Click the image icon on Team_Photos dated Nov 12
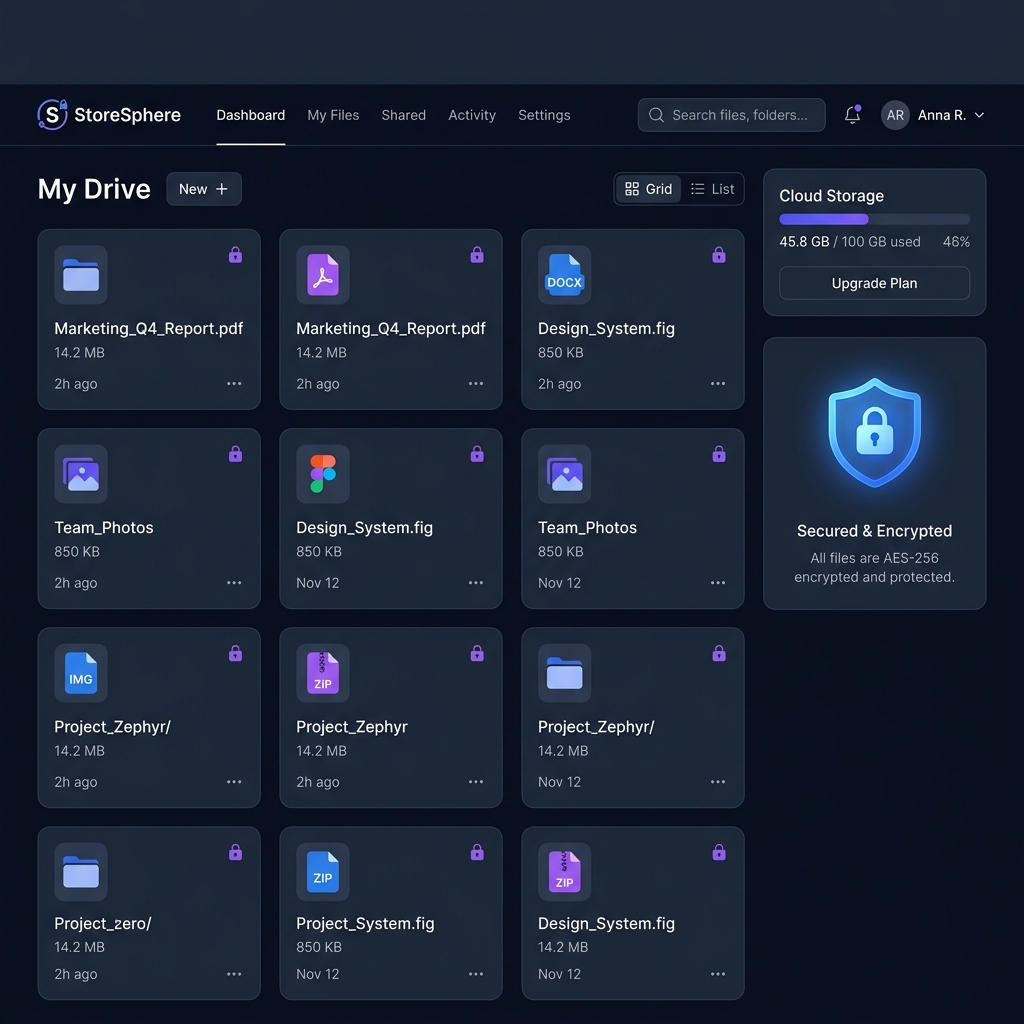1024x1024 pixels. coord(564,474)
